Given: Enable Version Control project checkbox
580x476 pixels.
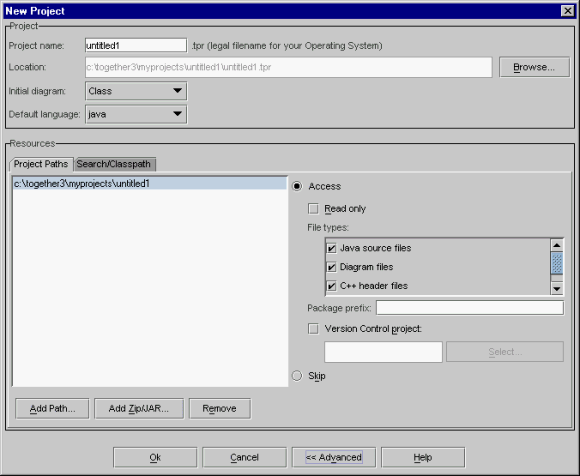Looking at the screenshot, I should (x=313, y=329).
